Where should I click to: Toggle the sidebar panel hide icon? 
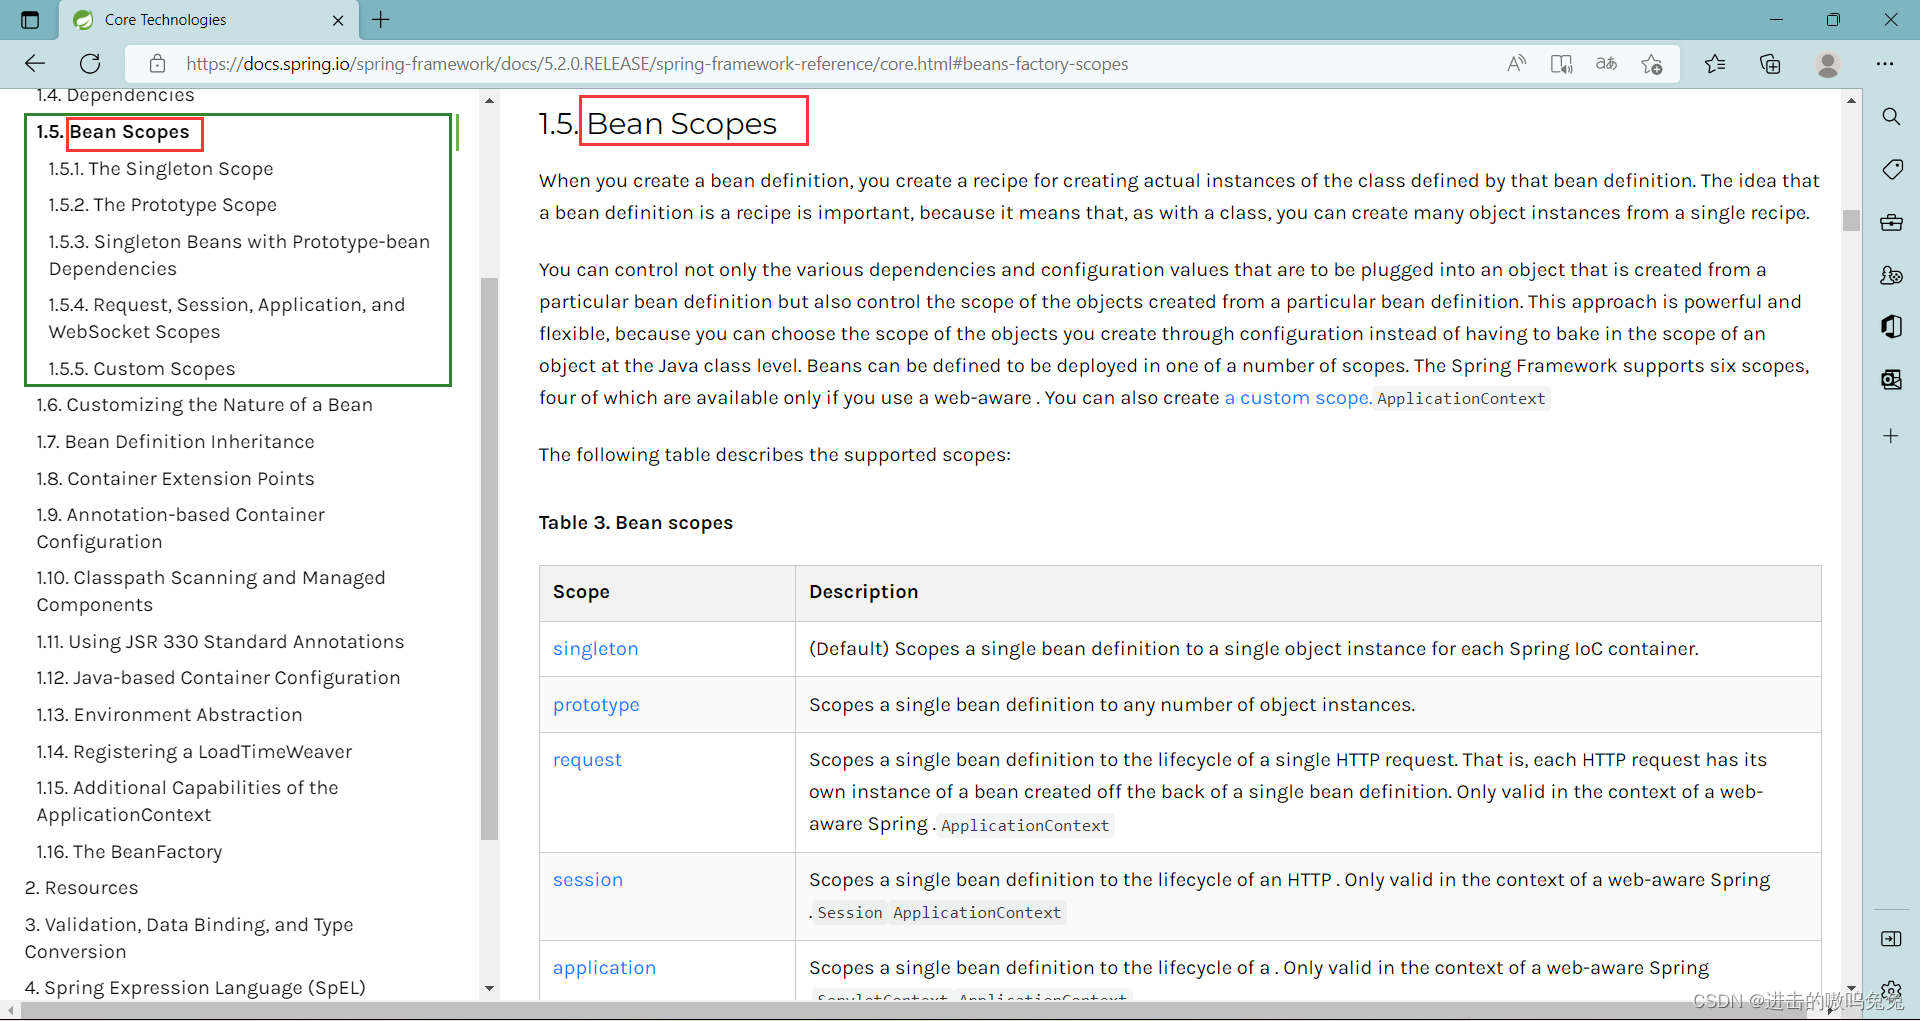(x=1891, y=938)
